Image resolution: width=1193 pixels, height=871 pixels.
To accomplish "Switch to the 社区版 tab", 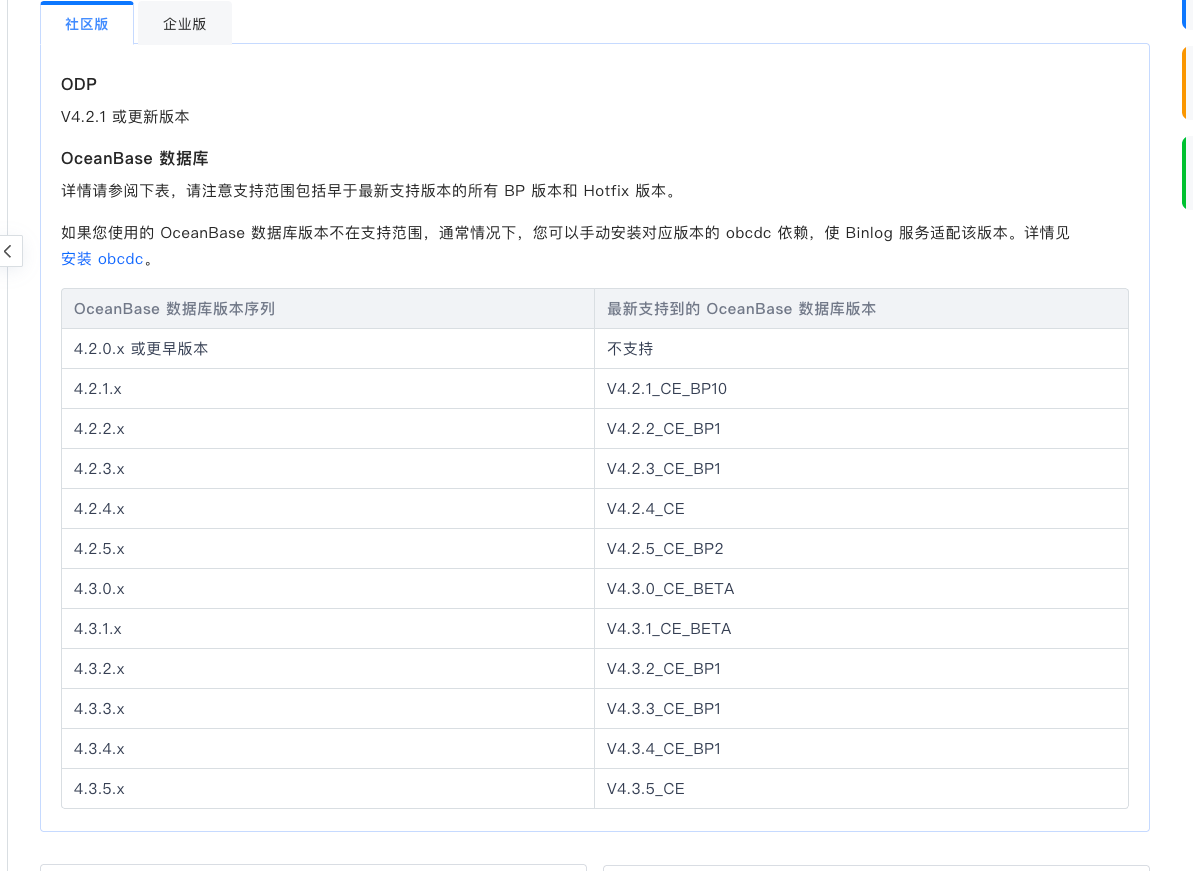I will (x=87, y=24).
